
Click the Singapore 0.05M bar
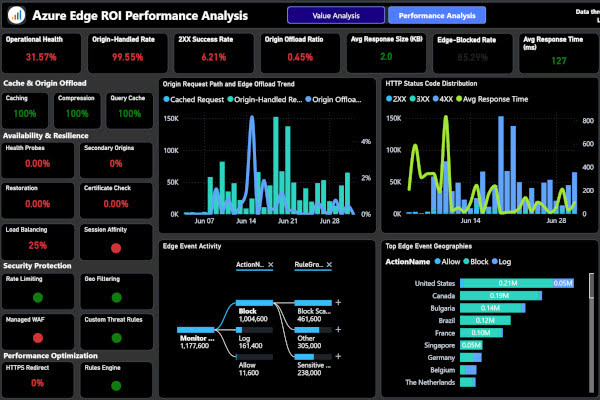[x=471, y=345]
